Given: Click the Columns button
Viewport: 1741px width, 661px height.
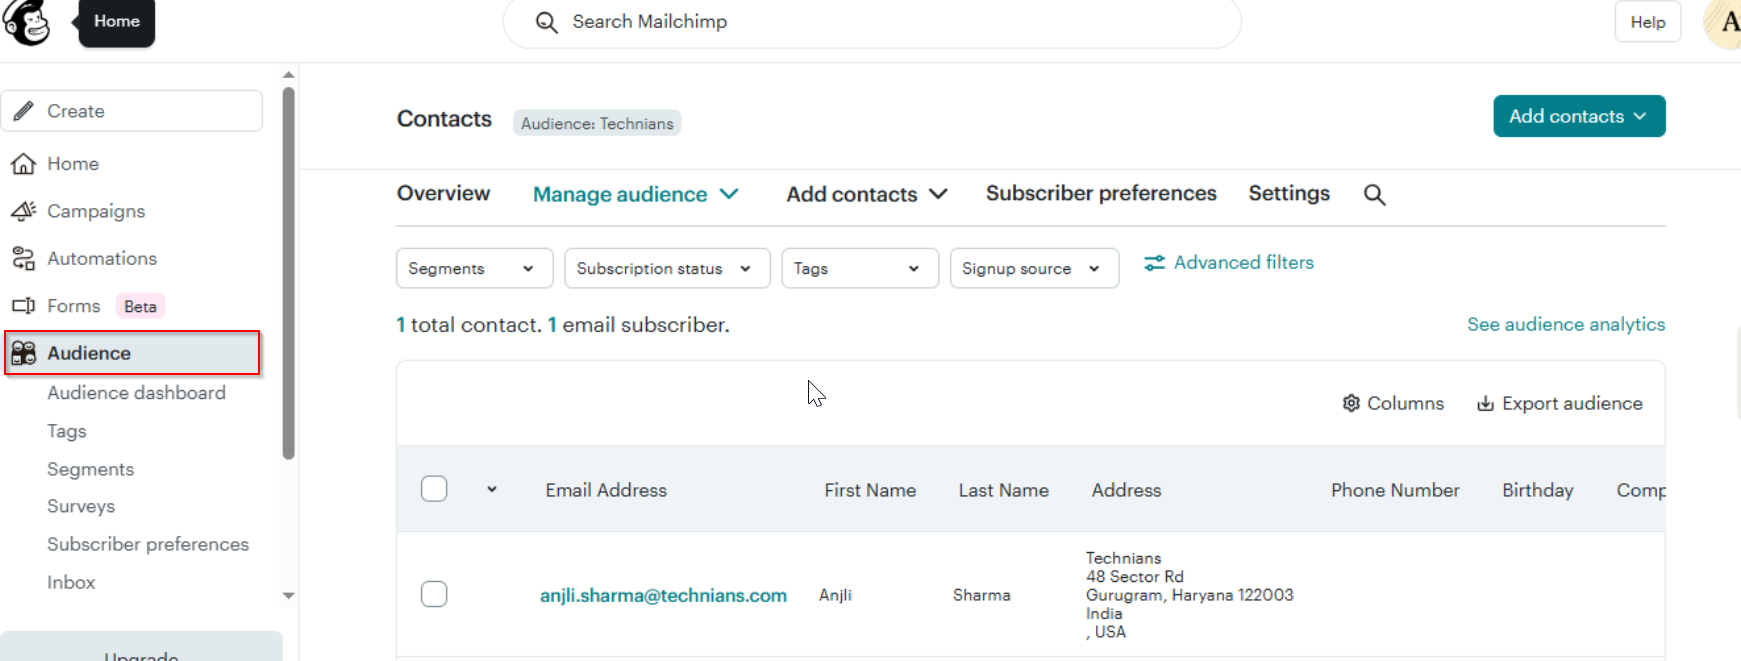Looking at the screenshot, I should 1393,403.
